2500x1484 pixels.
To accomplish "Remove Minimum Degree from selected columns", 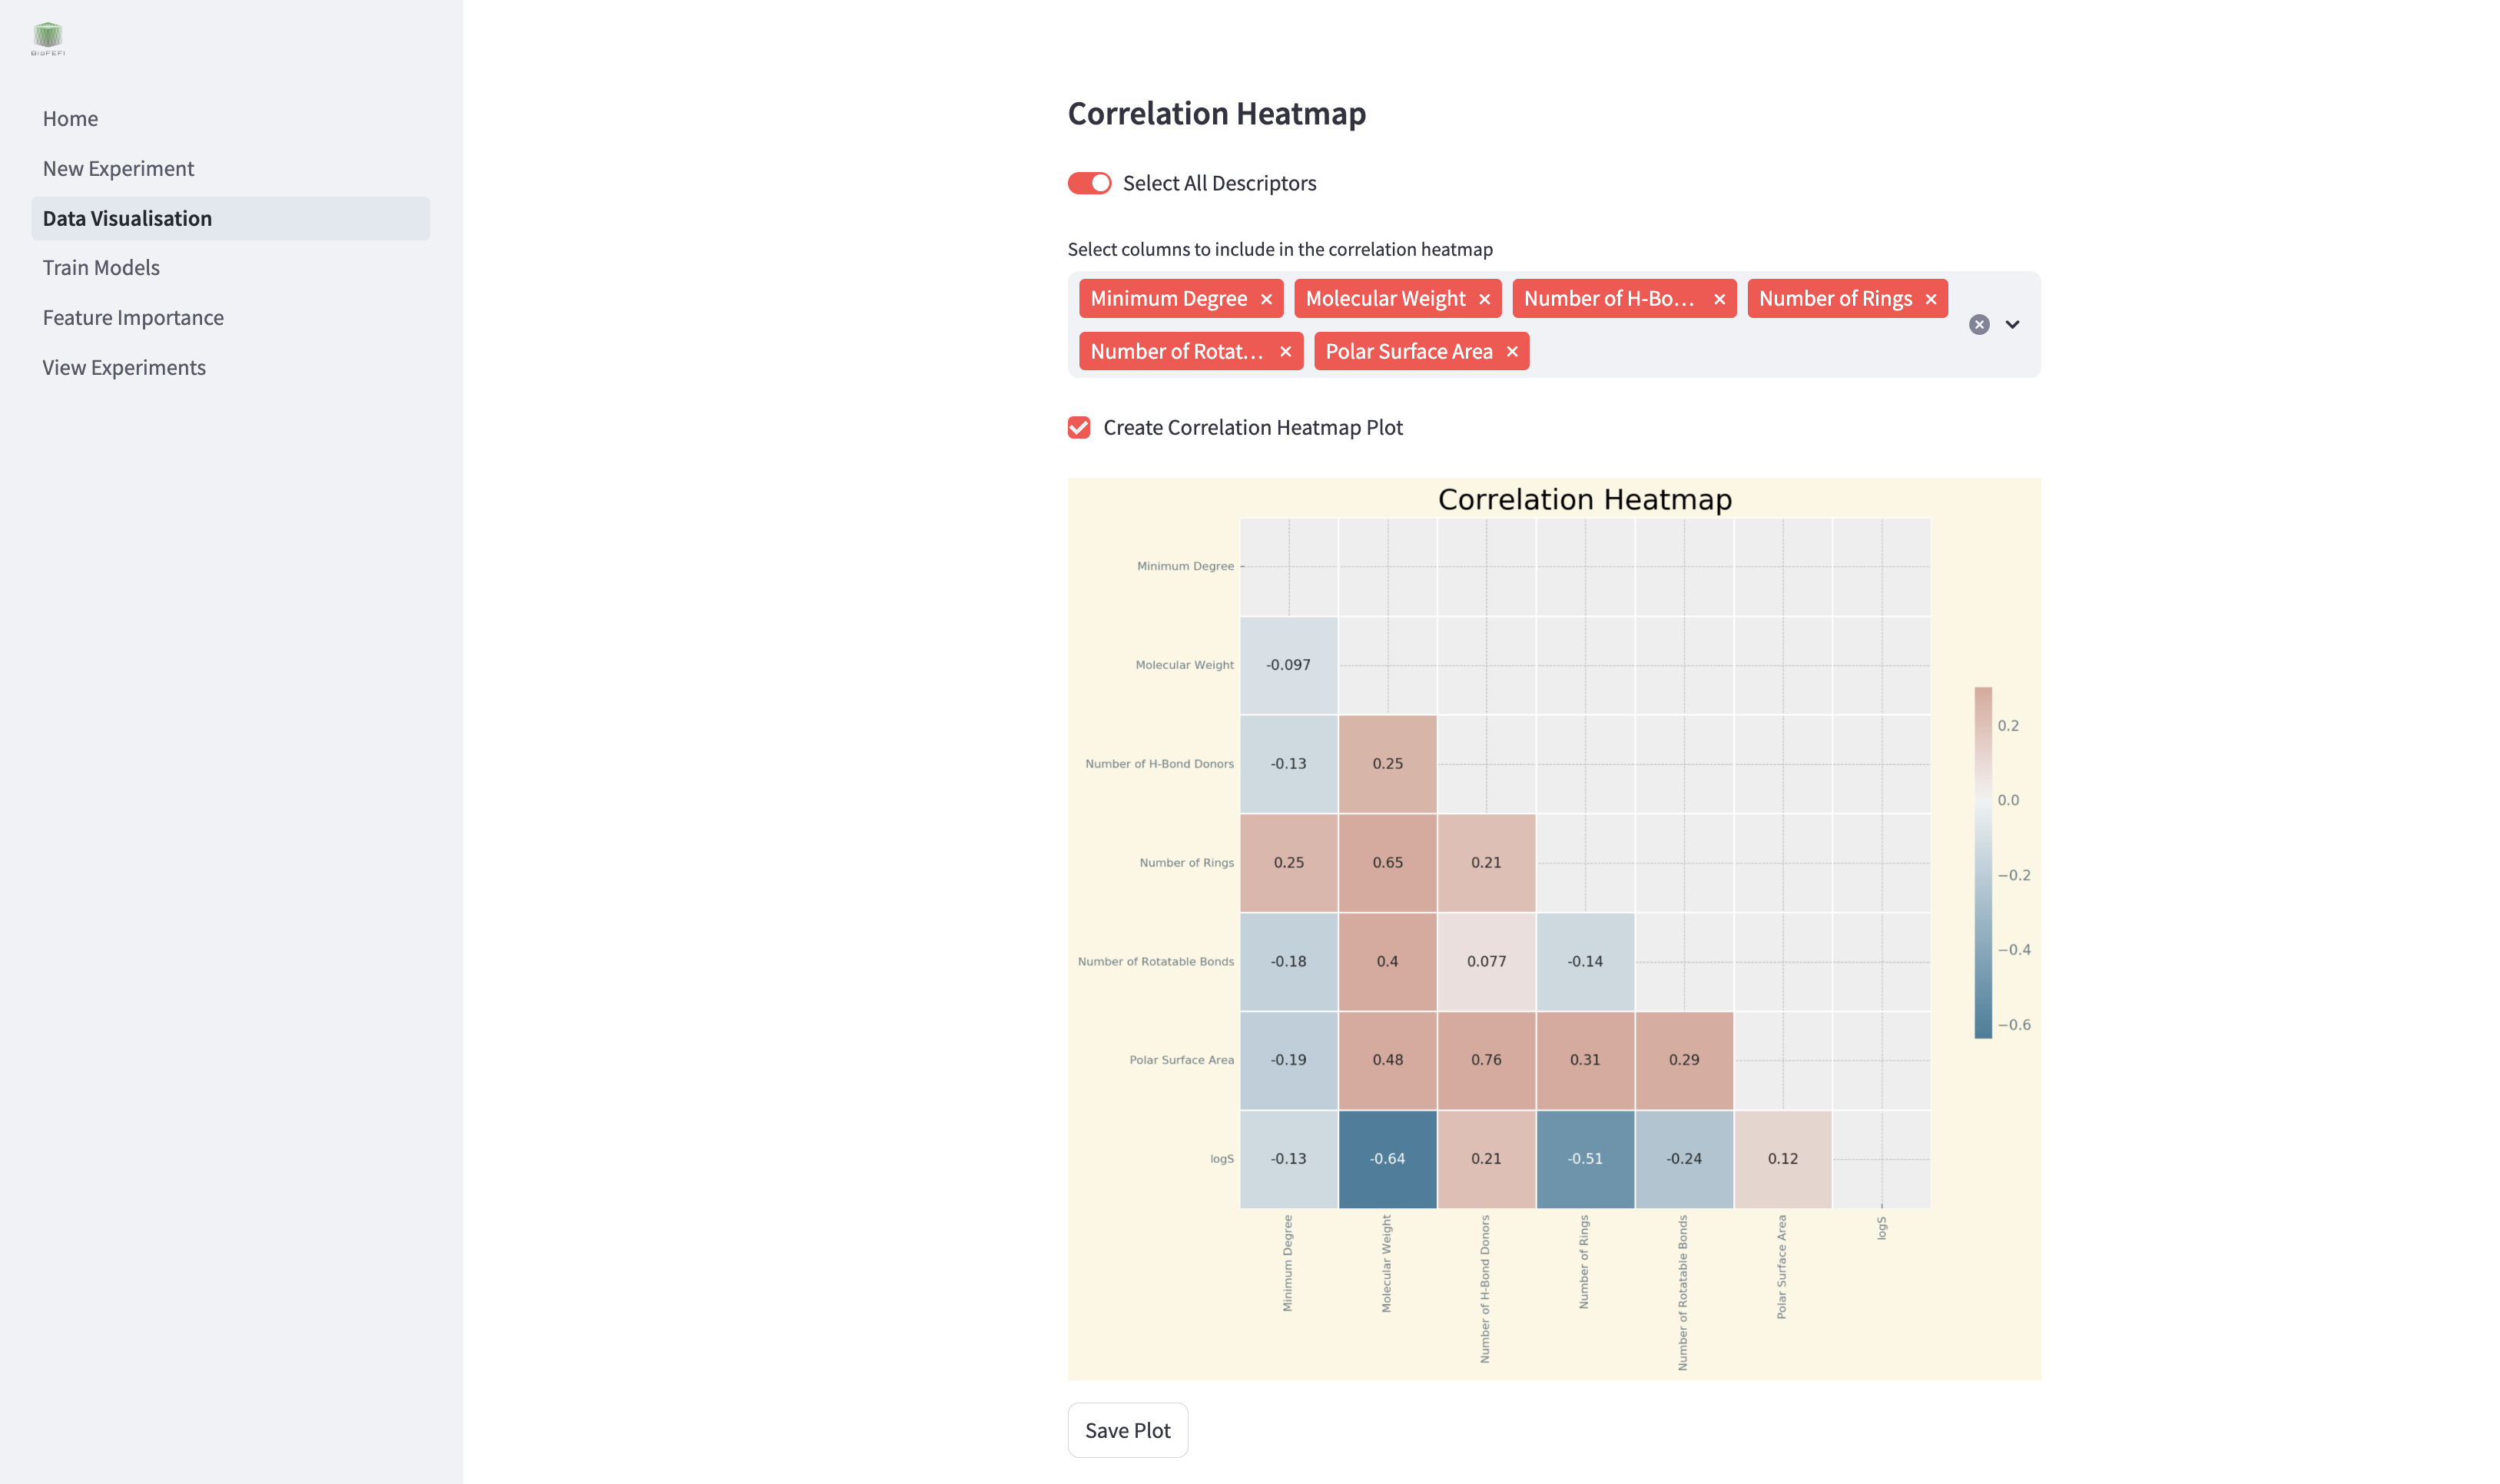I will (1266, 298).
